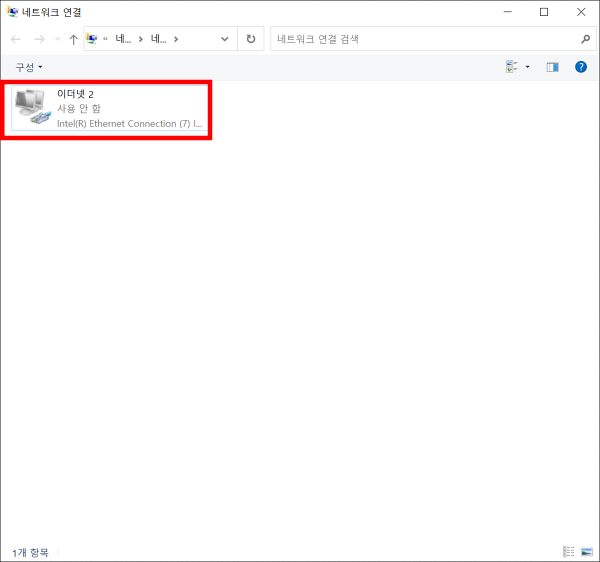This screenshot has height=562, width=600.
Task: Show hidden breadcrumb path chevrons
Action: (x=105, y=39)
